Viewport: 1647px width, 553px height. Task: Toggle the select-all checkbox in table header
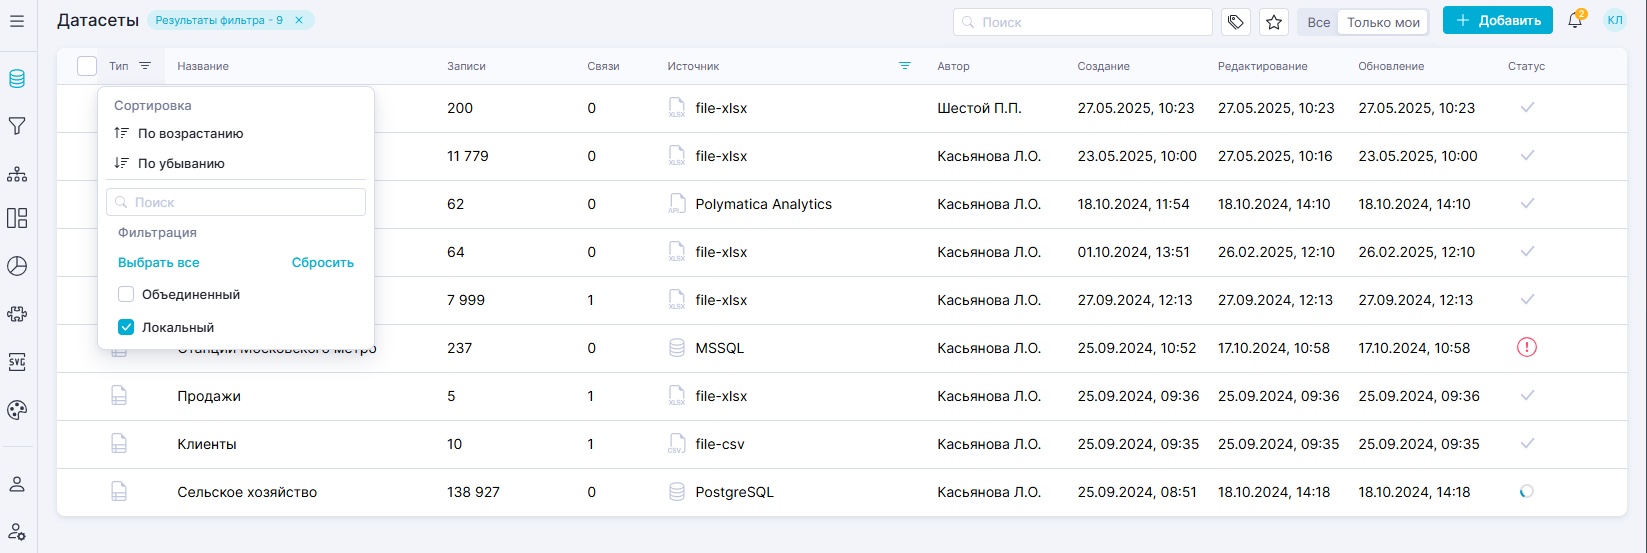click(87, 66)
